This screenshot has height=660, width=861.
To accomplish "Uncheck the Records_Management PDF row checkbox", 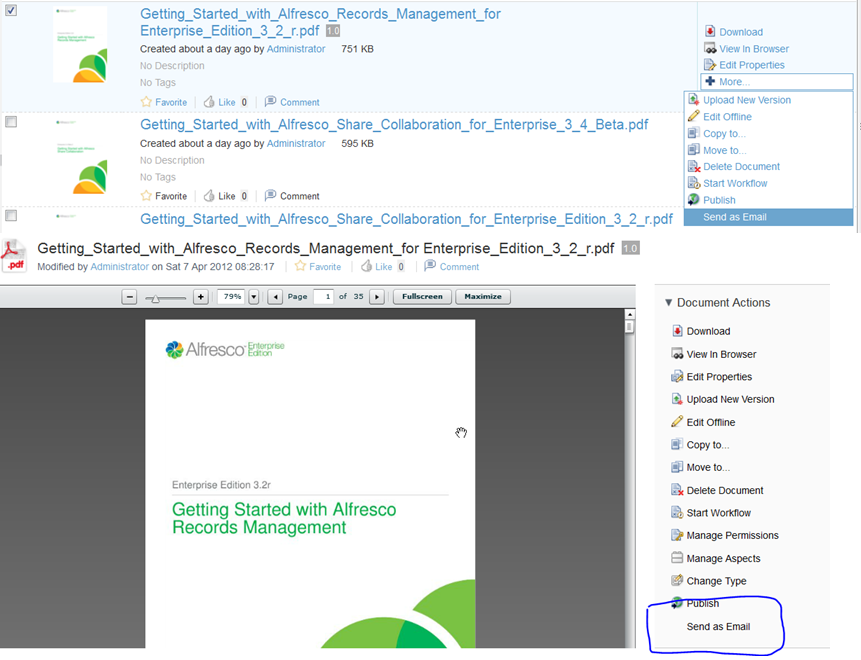I will (11, 10).
